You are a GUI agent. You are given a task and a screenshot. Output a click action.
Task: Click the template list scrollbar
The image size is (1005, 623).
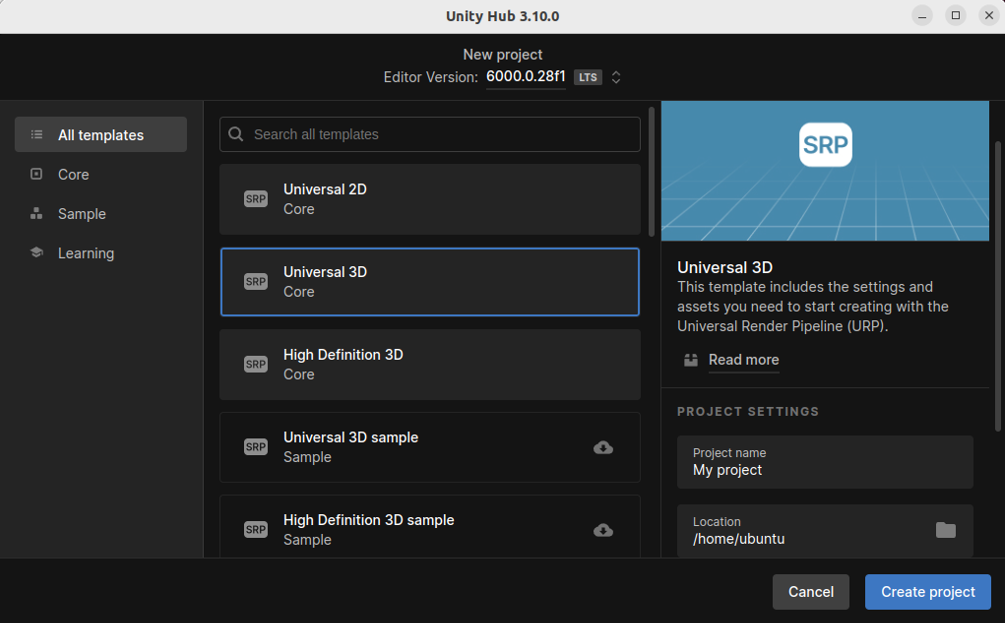coord(652,170)
